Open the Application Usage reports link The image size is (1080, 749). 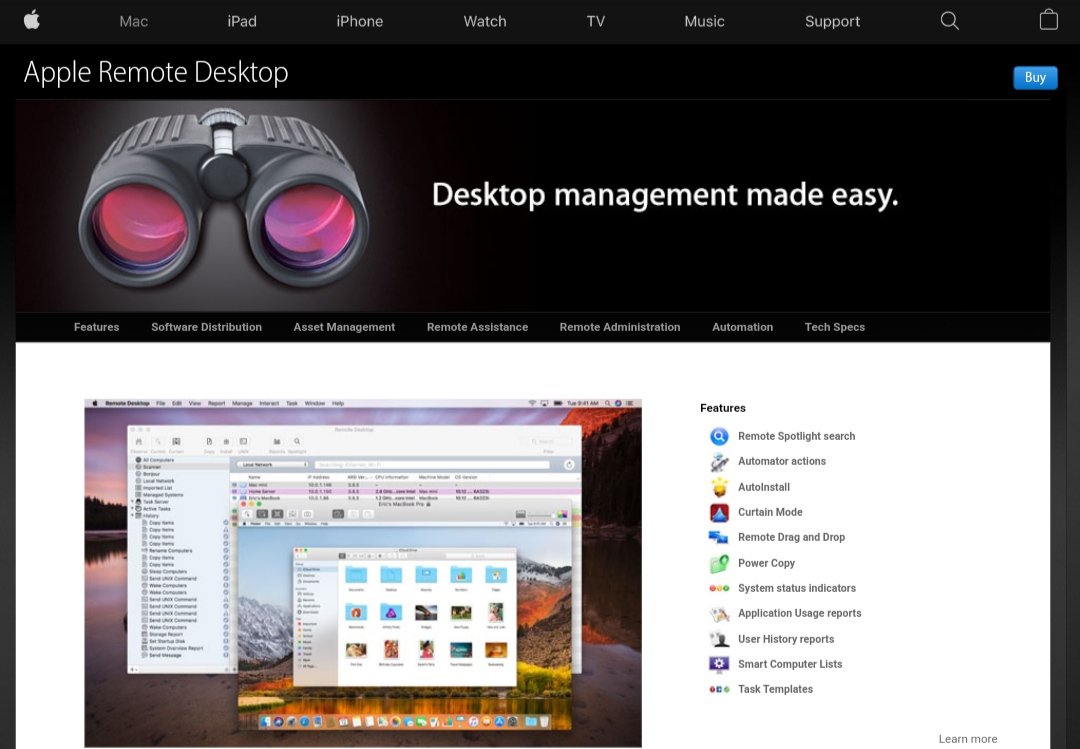click(x=800, y=613)
